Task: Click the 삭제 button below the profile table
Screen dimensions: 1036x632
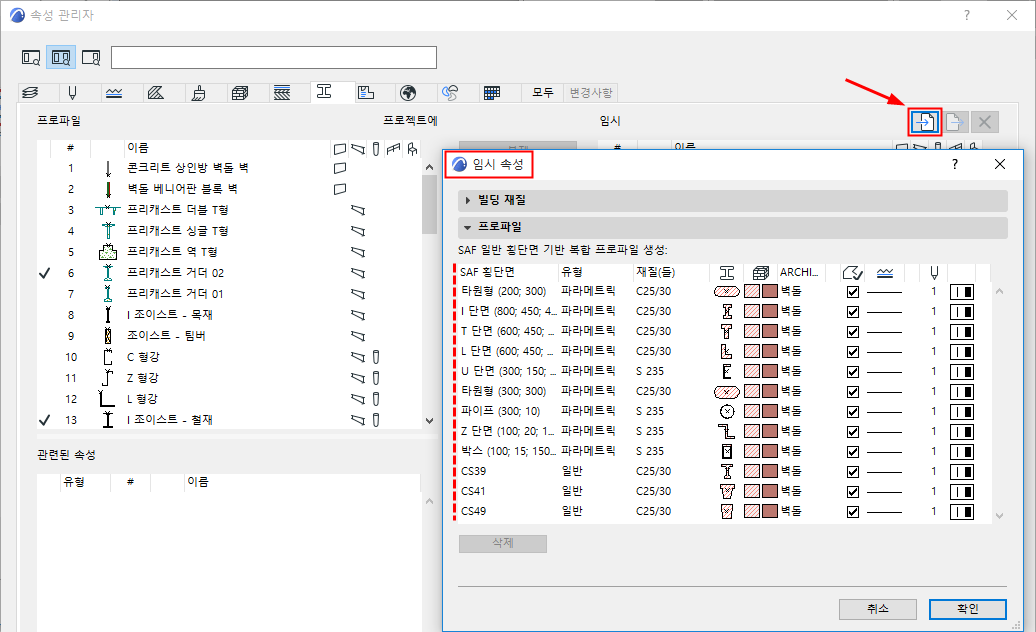Action: 503,543
